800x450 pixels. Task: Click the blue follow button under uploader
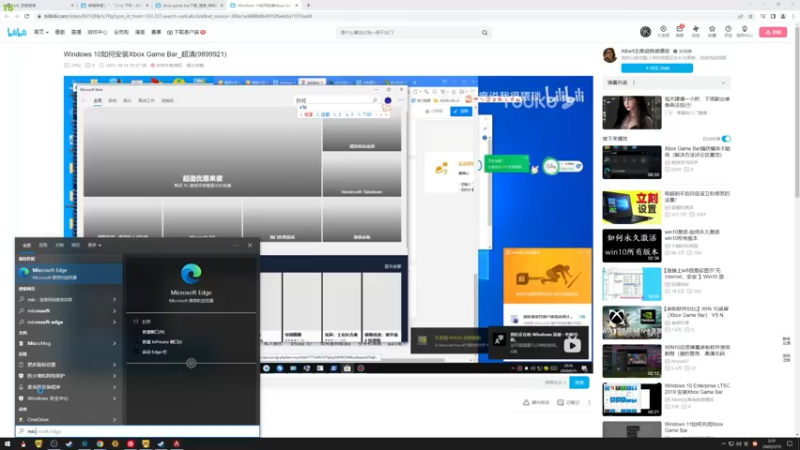[x=657, y=68]
